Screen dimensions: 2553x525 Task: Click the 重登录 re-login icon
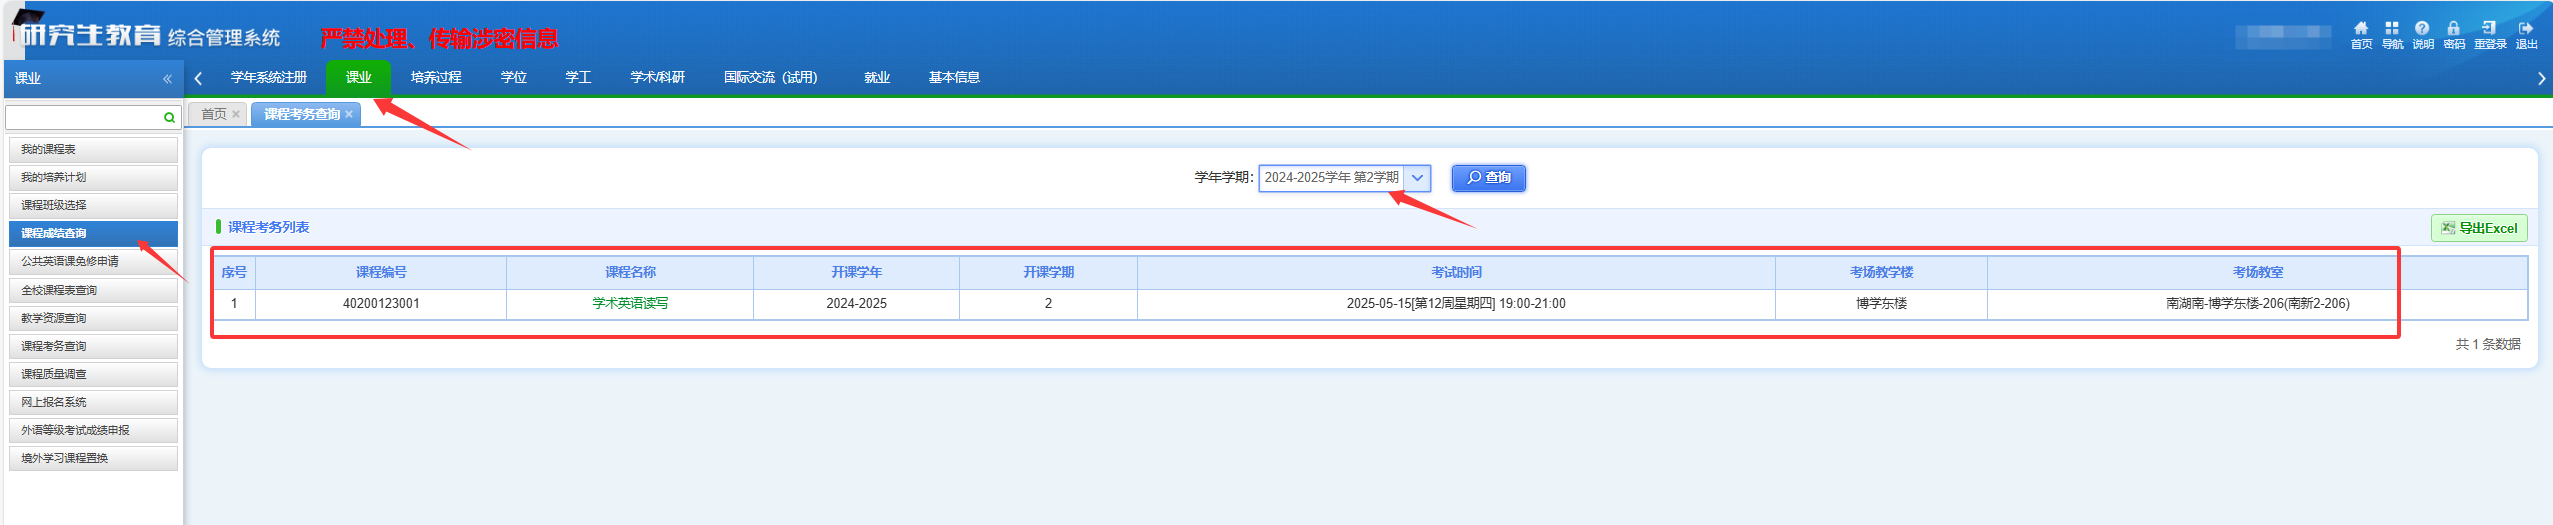coord(2489,29)
